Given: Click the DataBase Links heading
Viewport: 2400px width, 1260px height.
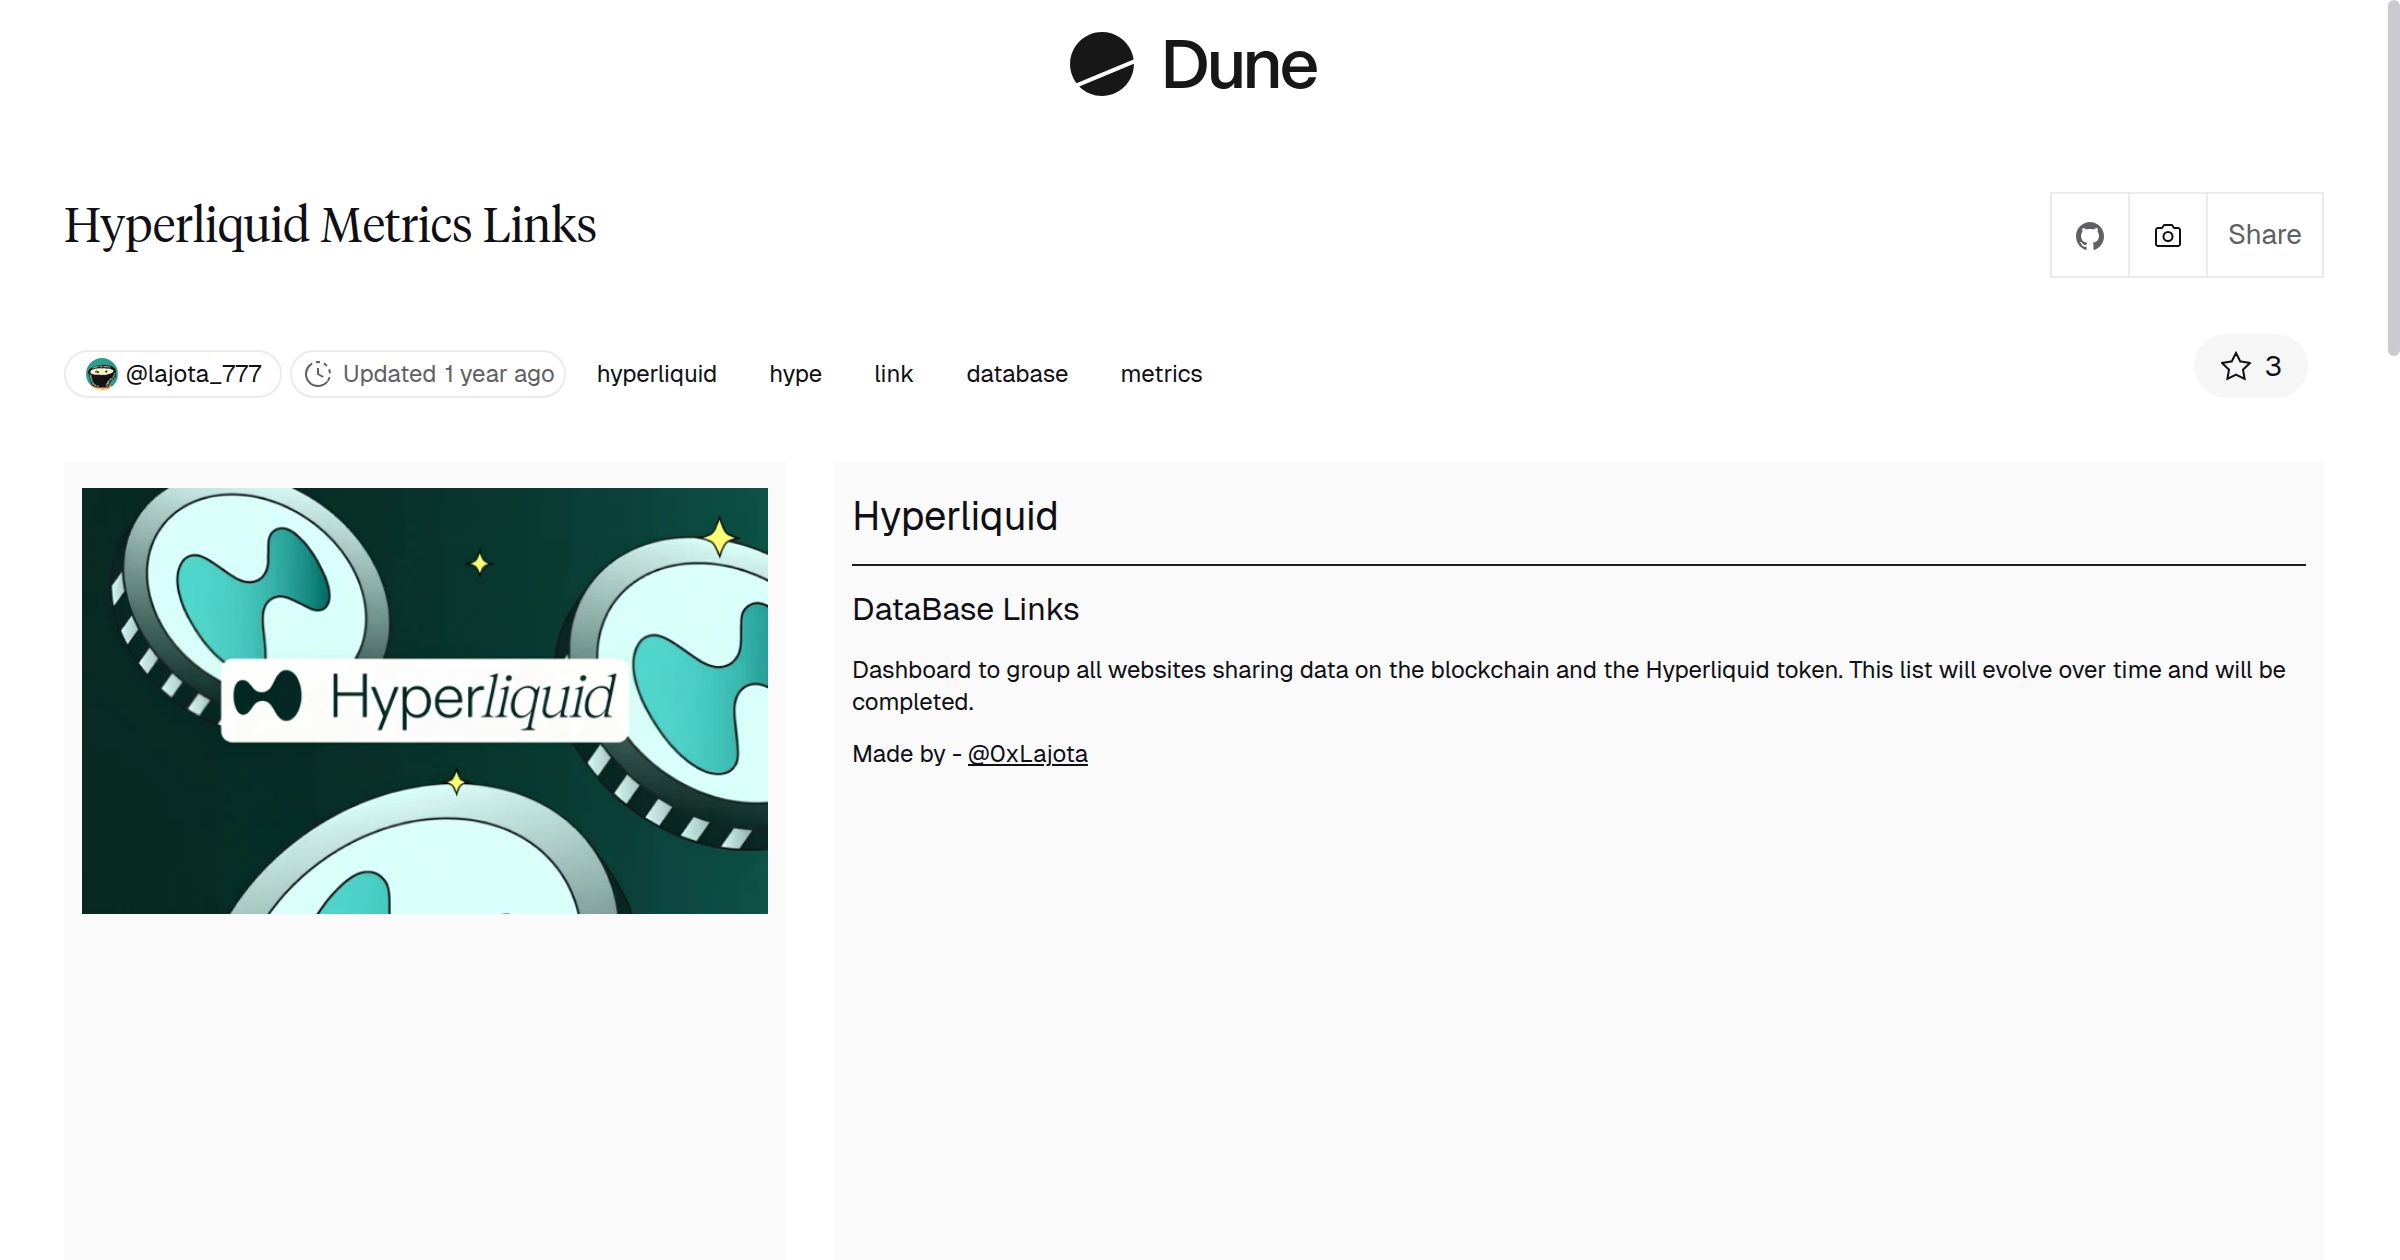Looking at the screenshot, I should [964, 609].
